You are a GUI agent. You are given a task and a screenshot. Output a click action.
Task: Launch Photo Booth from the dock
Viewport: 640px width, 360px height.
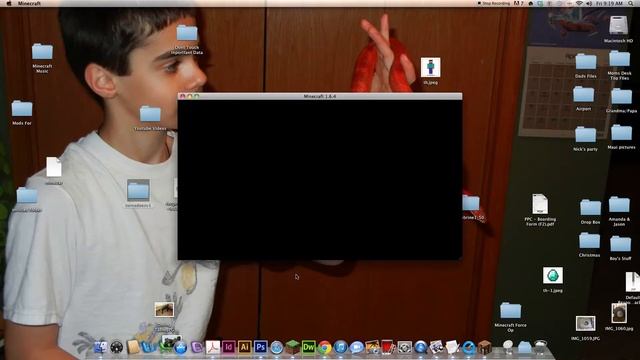[x=388, y=347]
